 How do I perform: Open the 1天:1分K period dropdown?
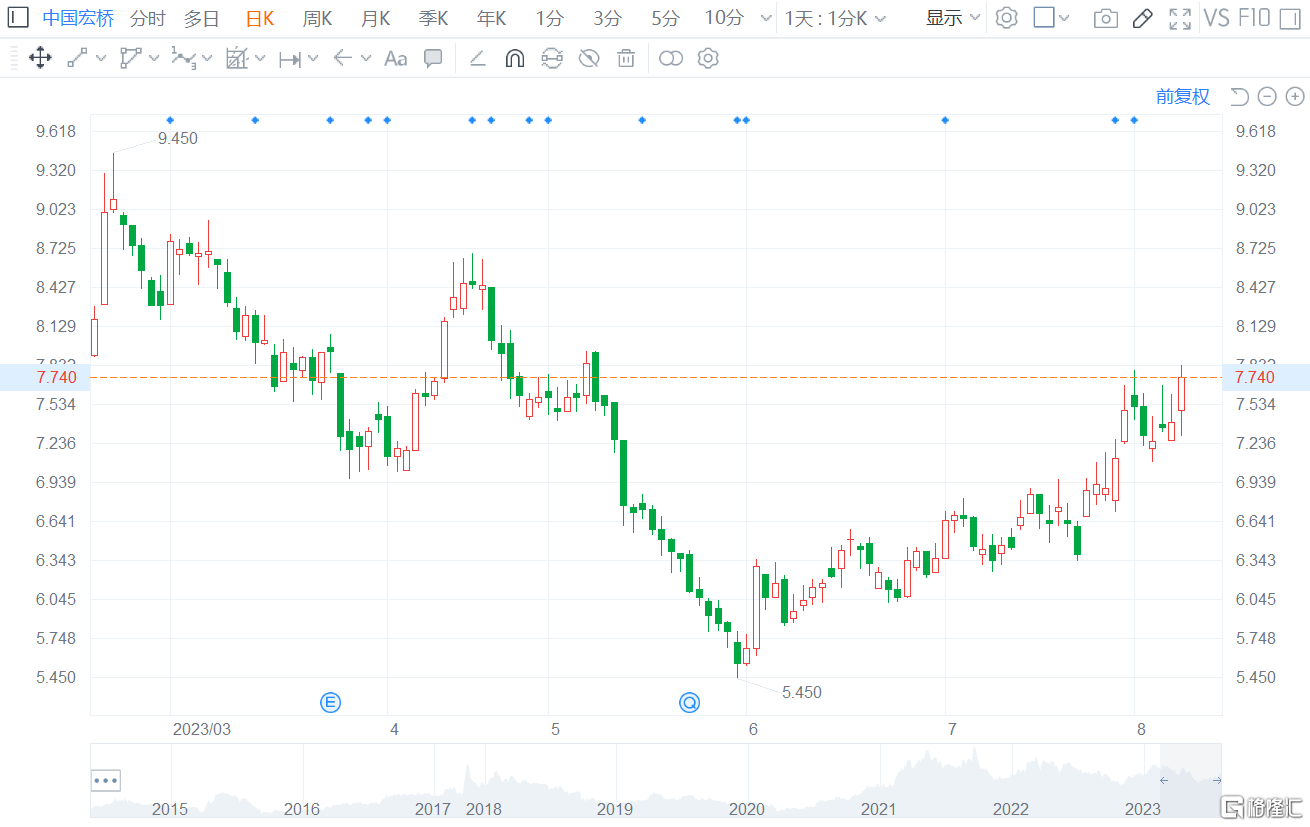(833, 18)
